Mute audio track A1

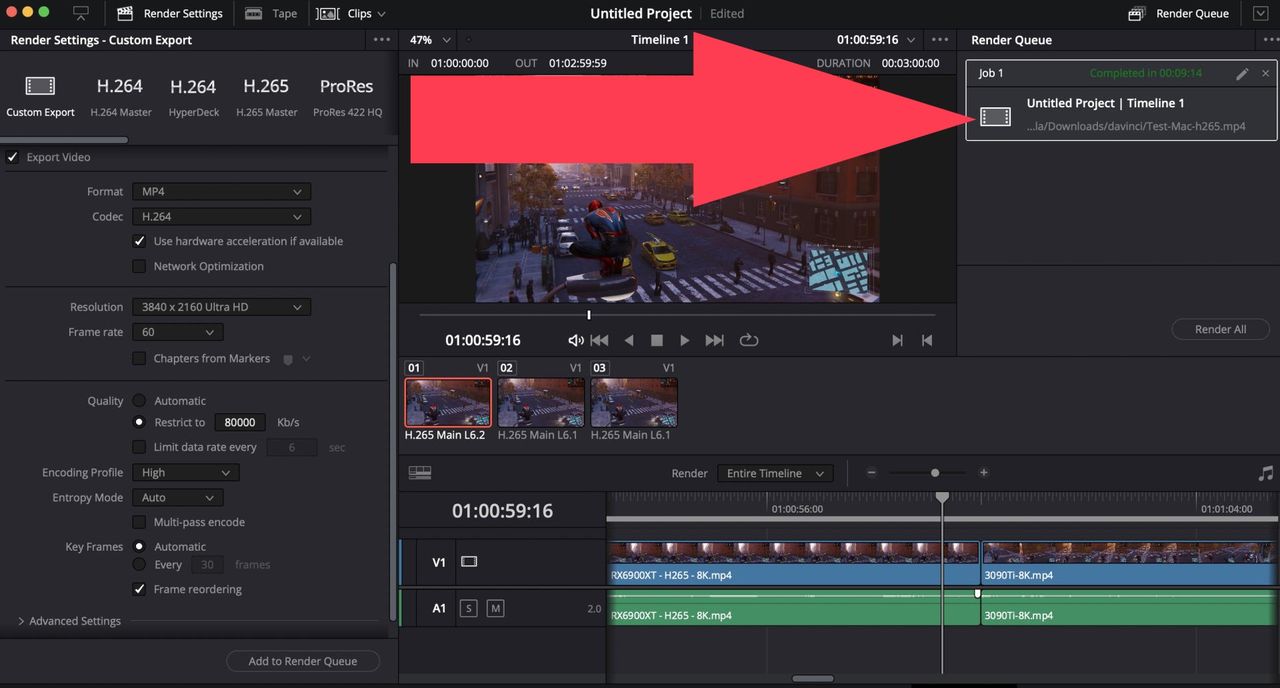495,608
